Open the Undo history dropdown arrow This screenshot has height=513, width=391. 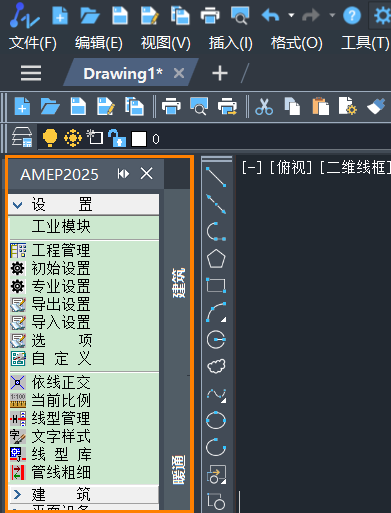291,15
